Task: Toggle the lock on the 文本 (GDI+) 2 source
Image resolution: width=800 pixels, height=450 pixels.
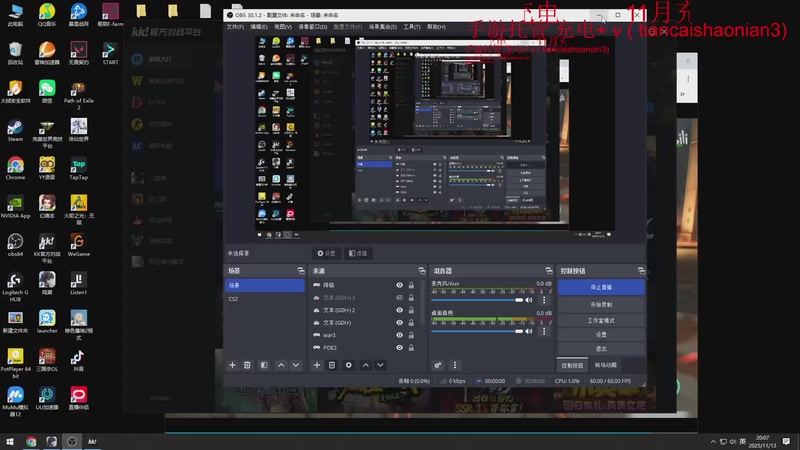Action: pyautogui.click(x=412, y=310)
